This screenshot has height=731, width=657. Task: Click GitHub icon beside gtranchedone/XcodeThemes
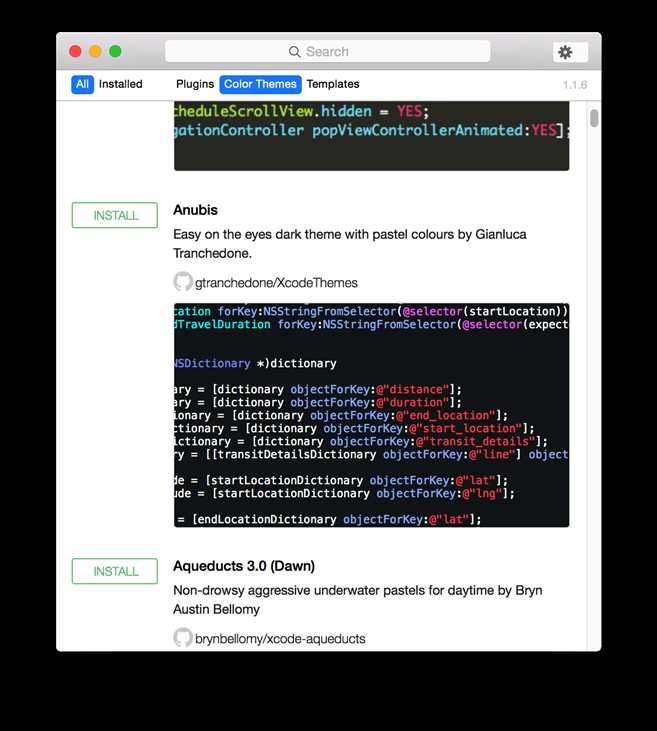(183, 282)
